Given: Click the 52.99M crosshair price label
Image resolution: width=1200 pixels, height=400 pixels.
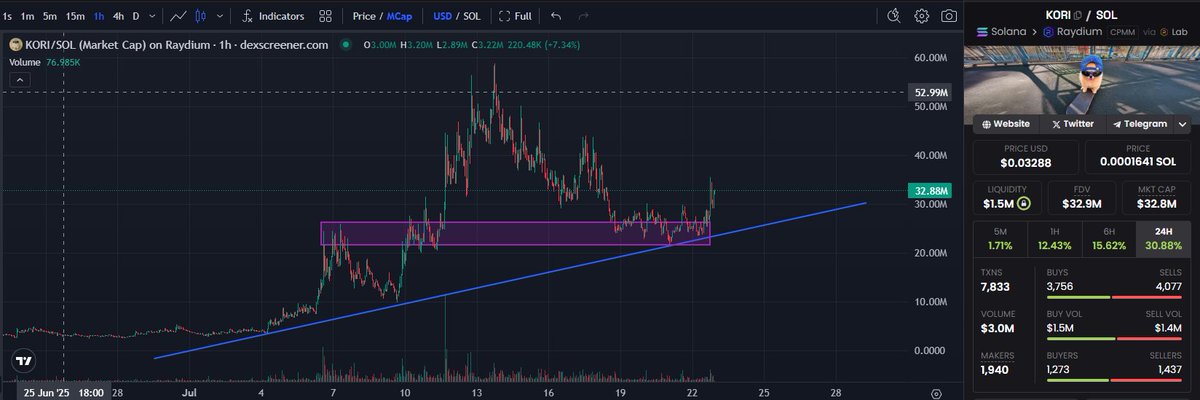Looking at the screenshot, I should [931, 93].
